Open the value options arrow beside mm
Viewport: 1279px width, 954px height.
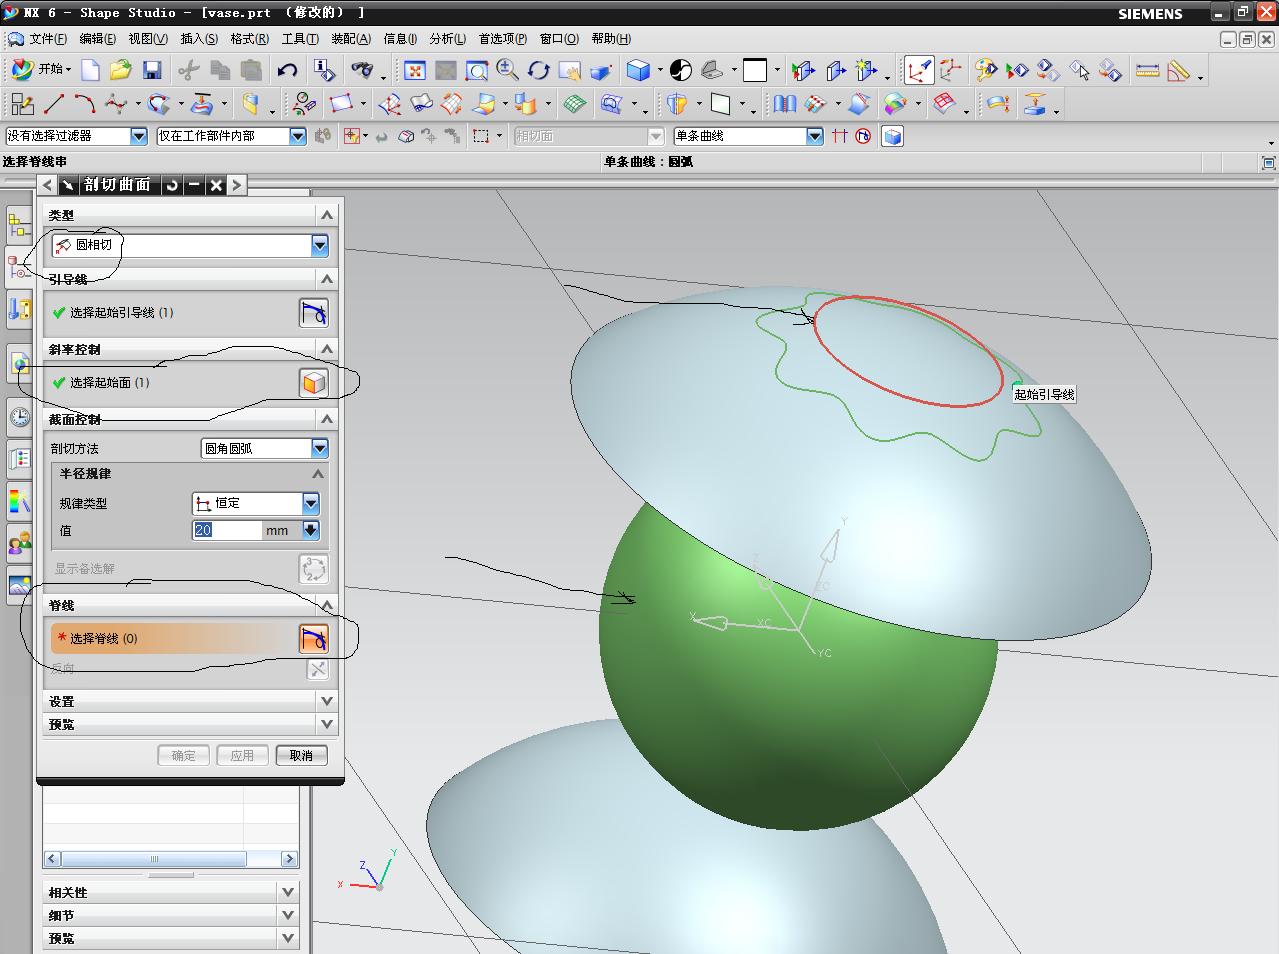tap(311, 531)
